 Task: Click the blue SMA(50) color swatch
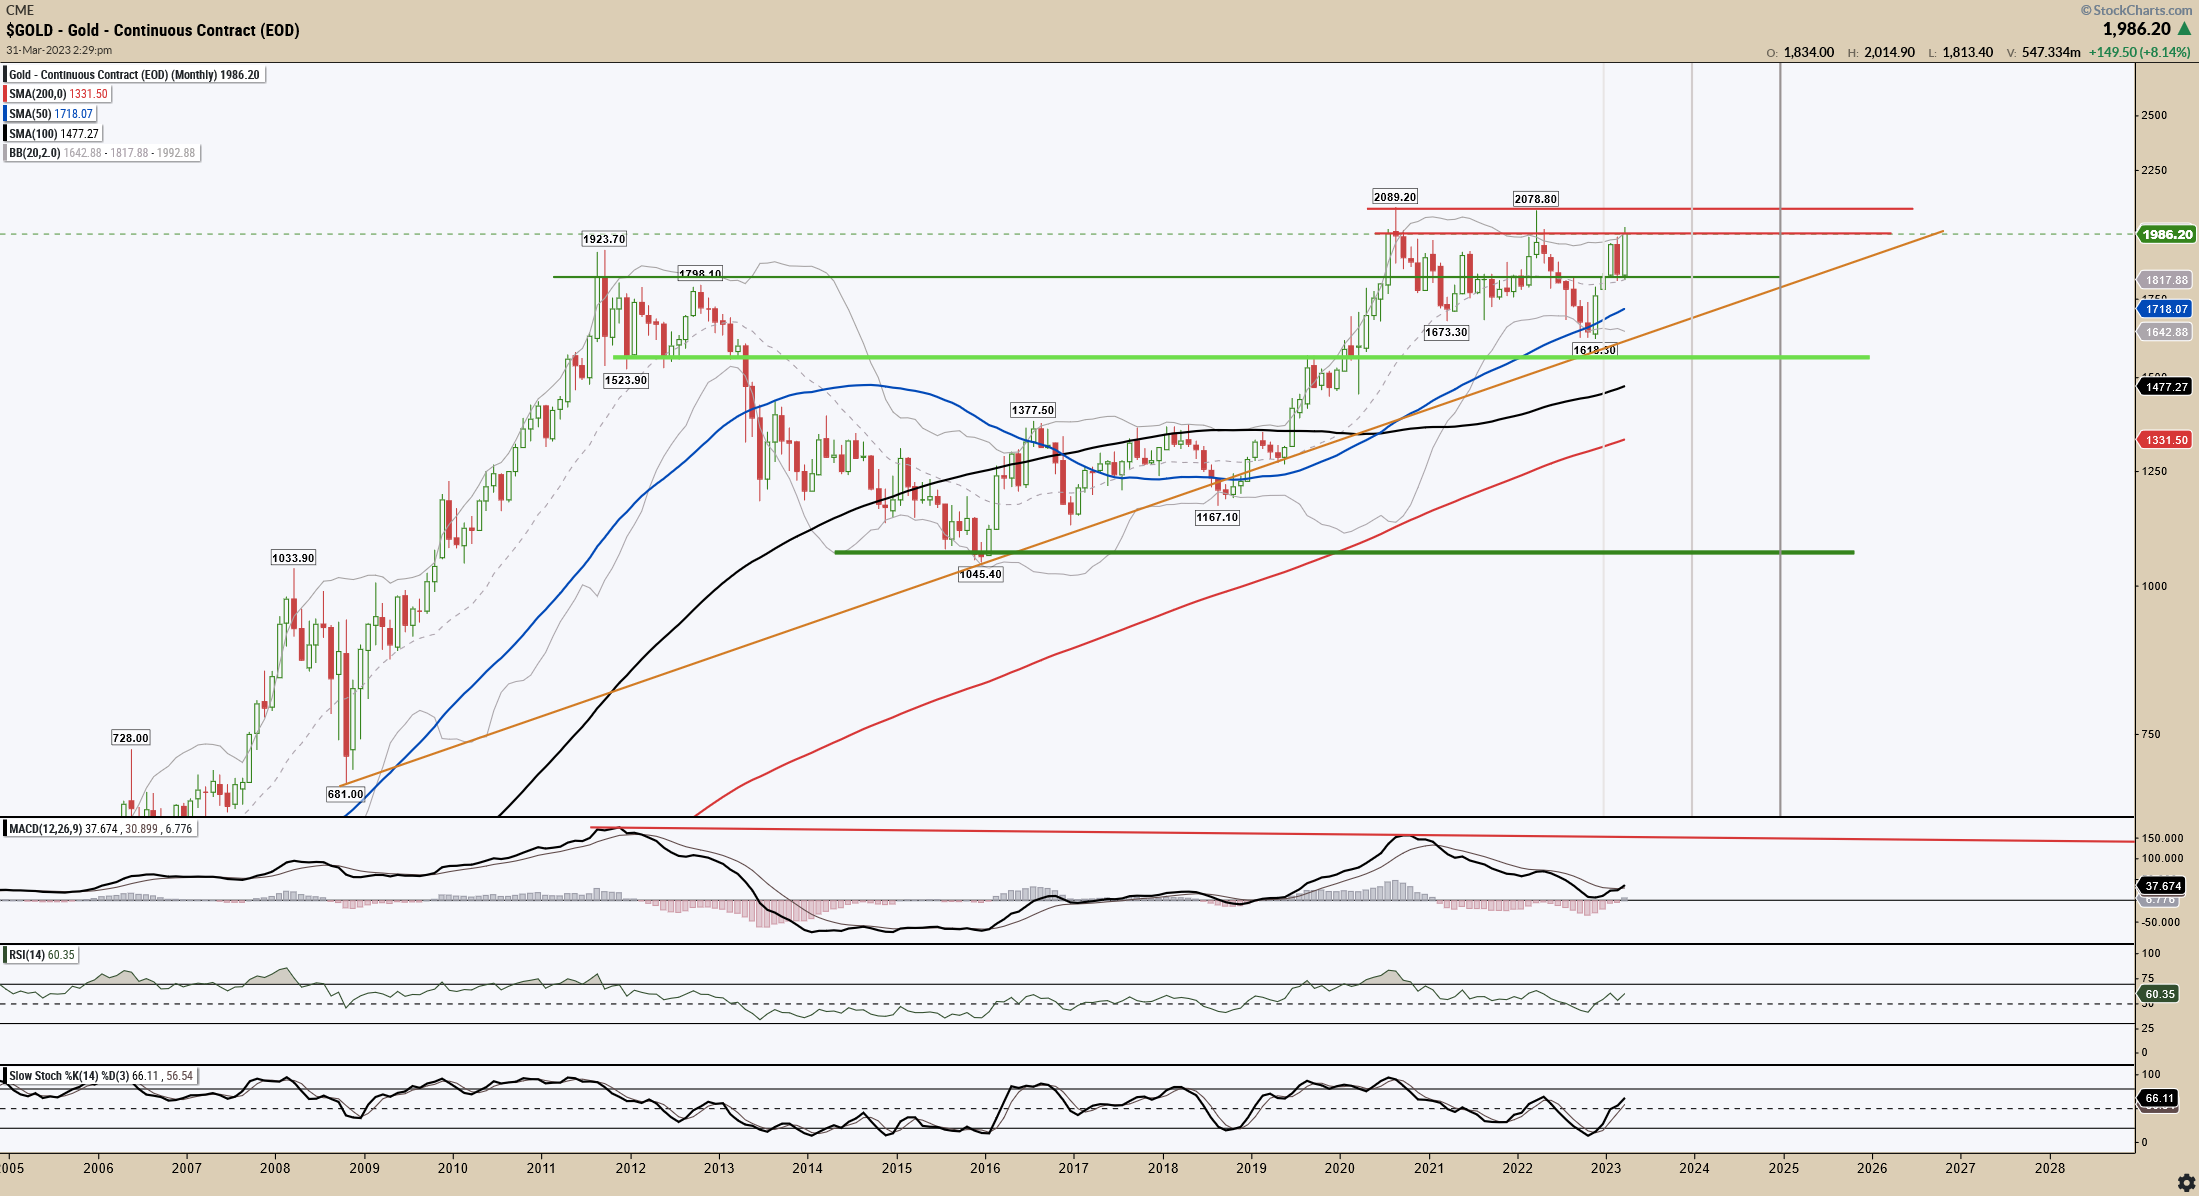coord(6,114)
